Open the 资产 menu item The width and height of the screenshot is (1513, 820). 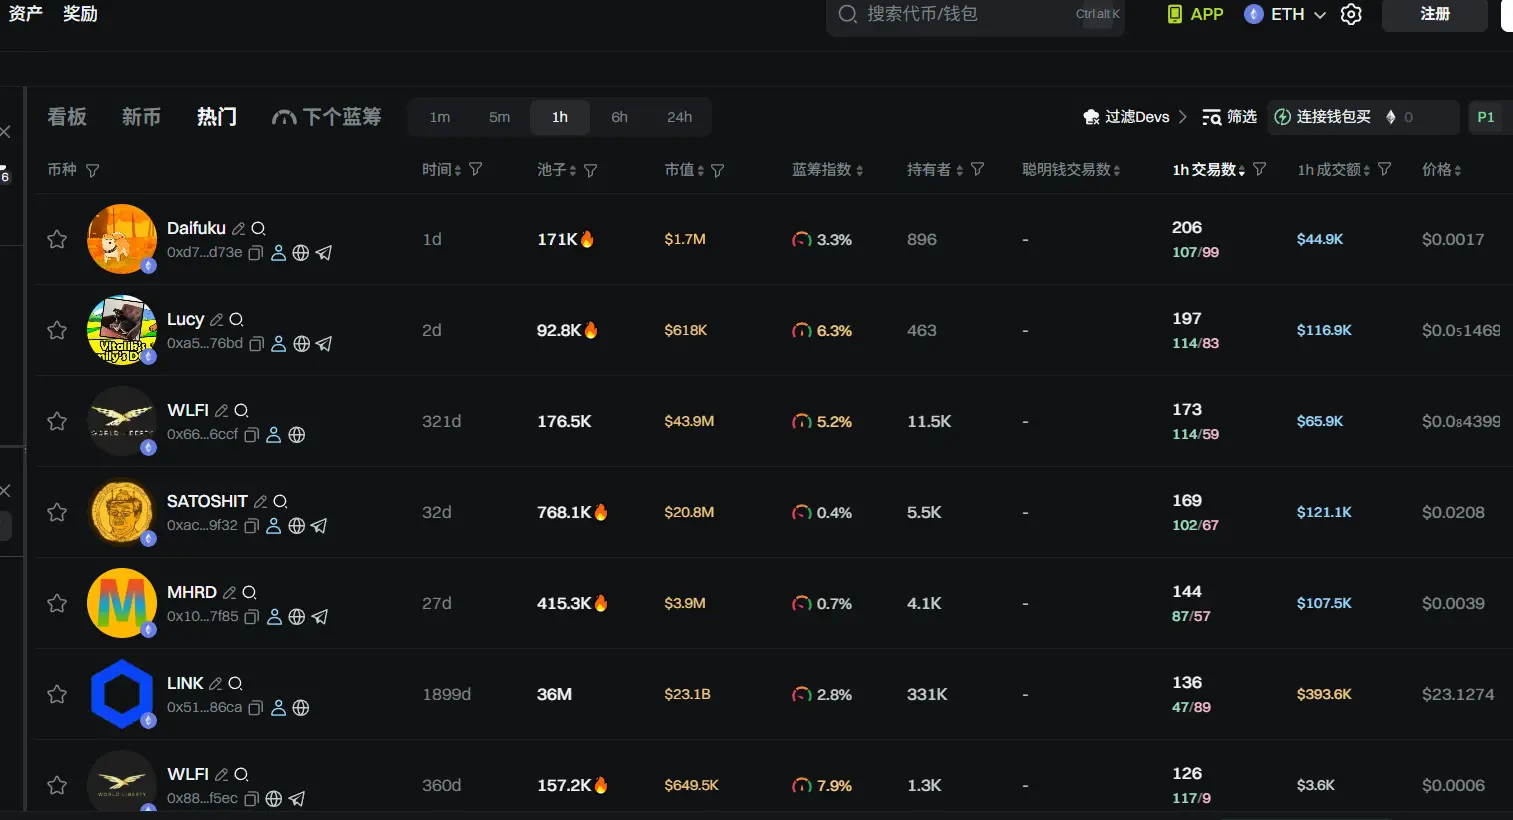[x=26, y=14]
